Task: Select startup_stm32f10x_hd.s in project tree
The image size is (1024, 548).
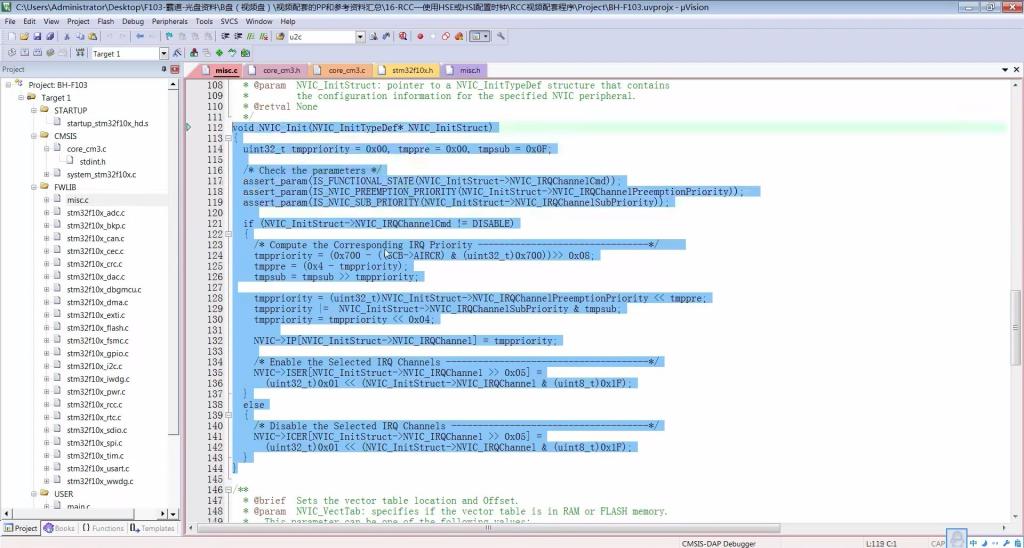Action: (107, 123)
